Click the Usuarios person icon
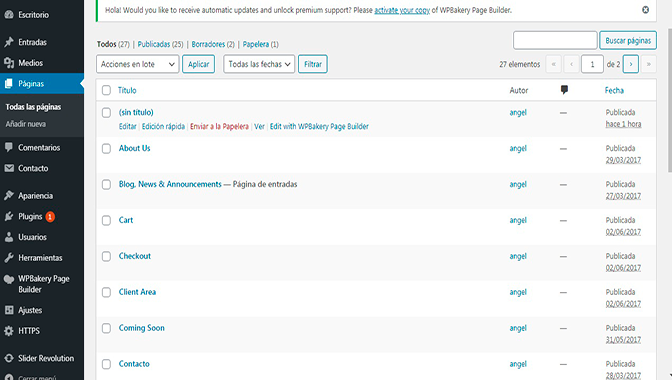Image resolution: width=672 pixels, height=380 pixels. (x=9, y=237)
